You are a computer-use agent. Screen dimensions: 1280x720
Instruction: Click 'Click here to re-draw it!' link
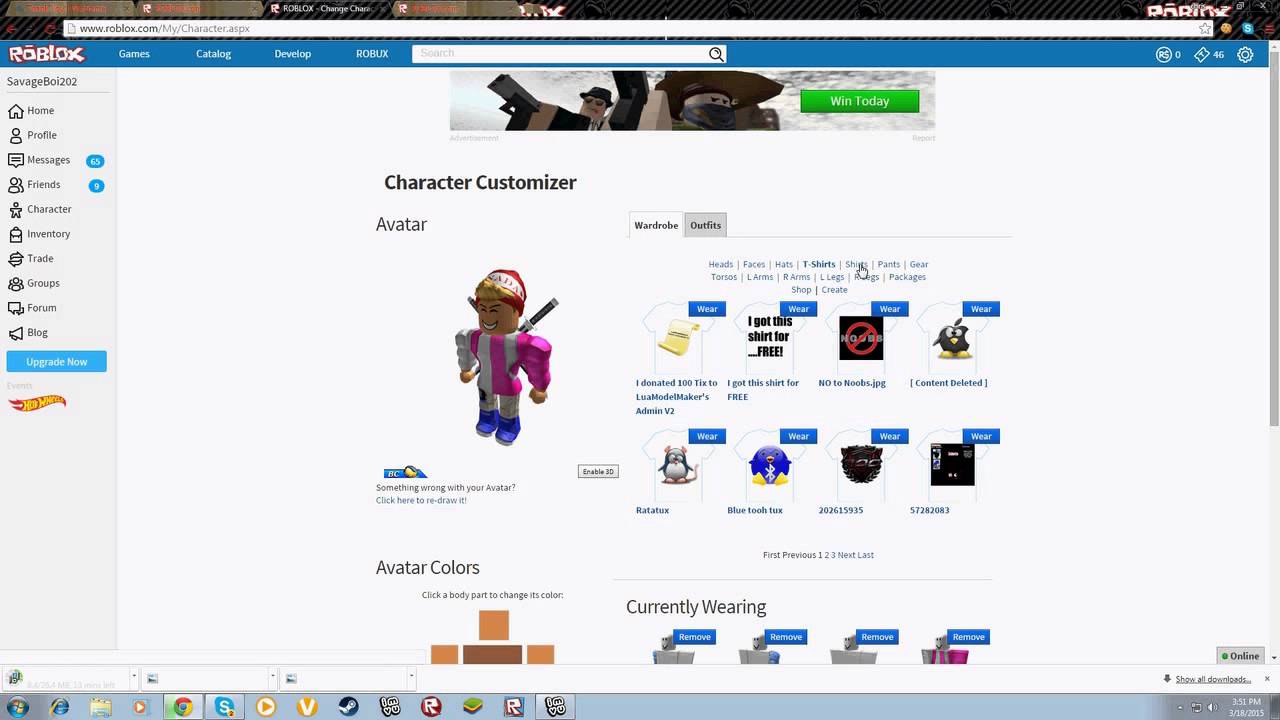(x=421, y=500)
